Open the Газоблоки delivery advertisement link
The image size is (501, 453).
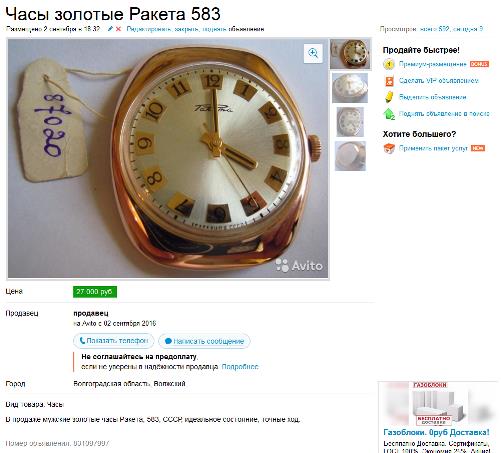click(436, 432)
